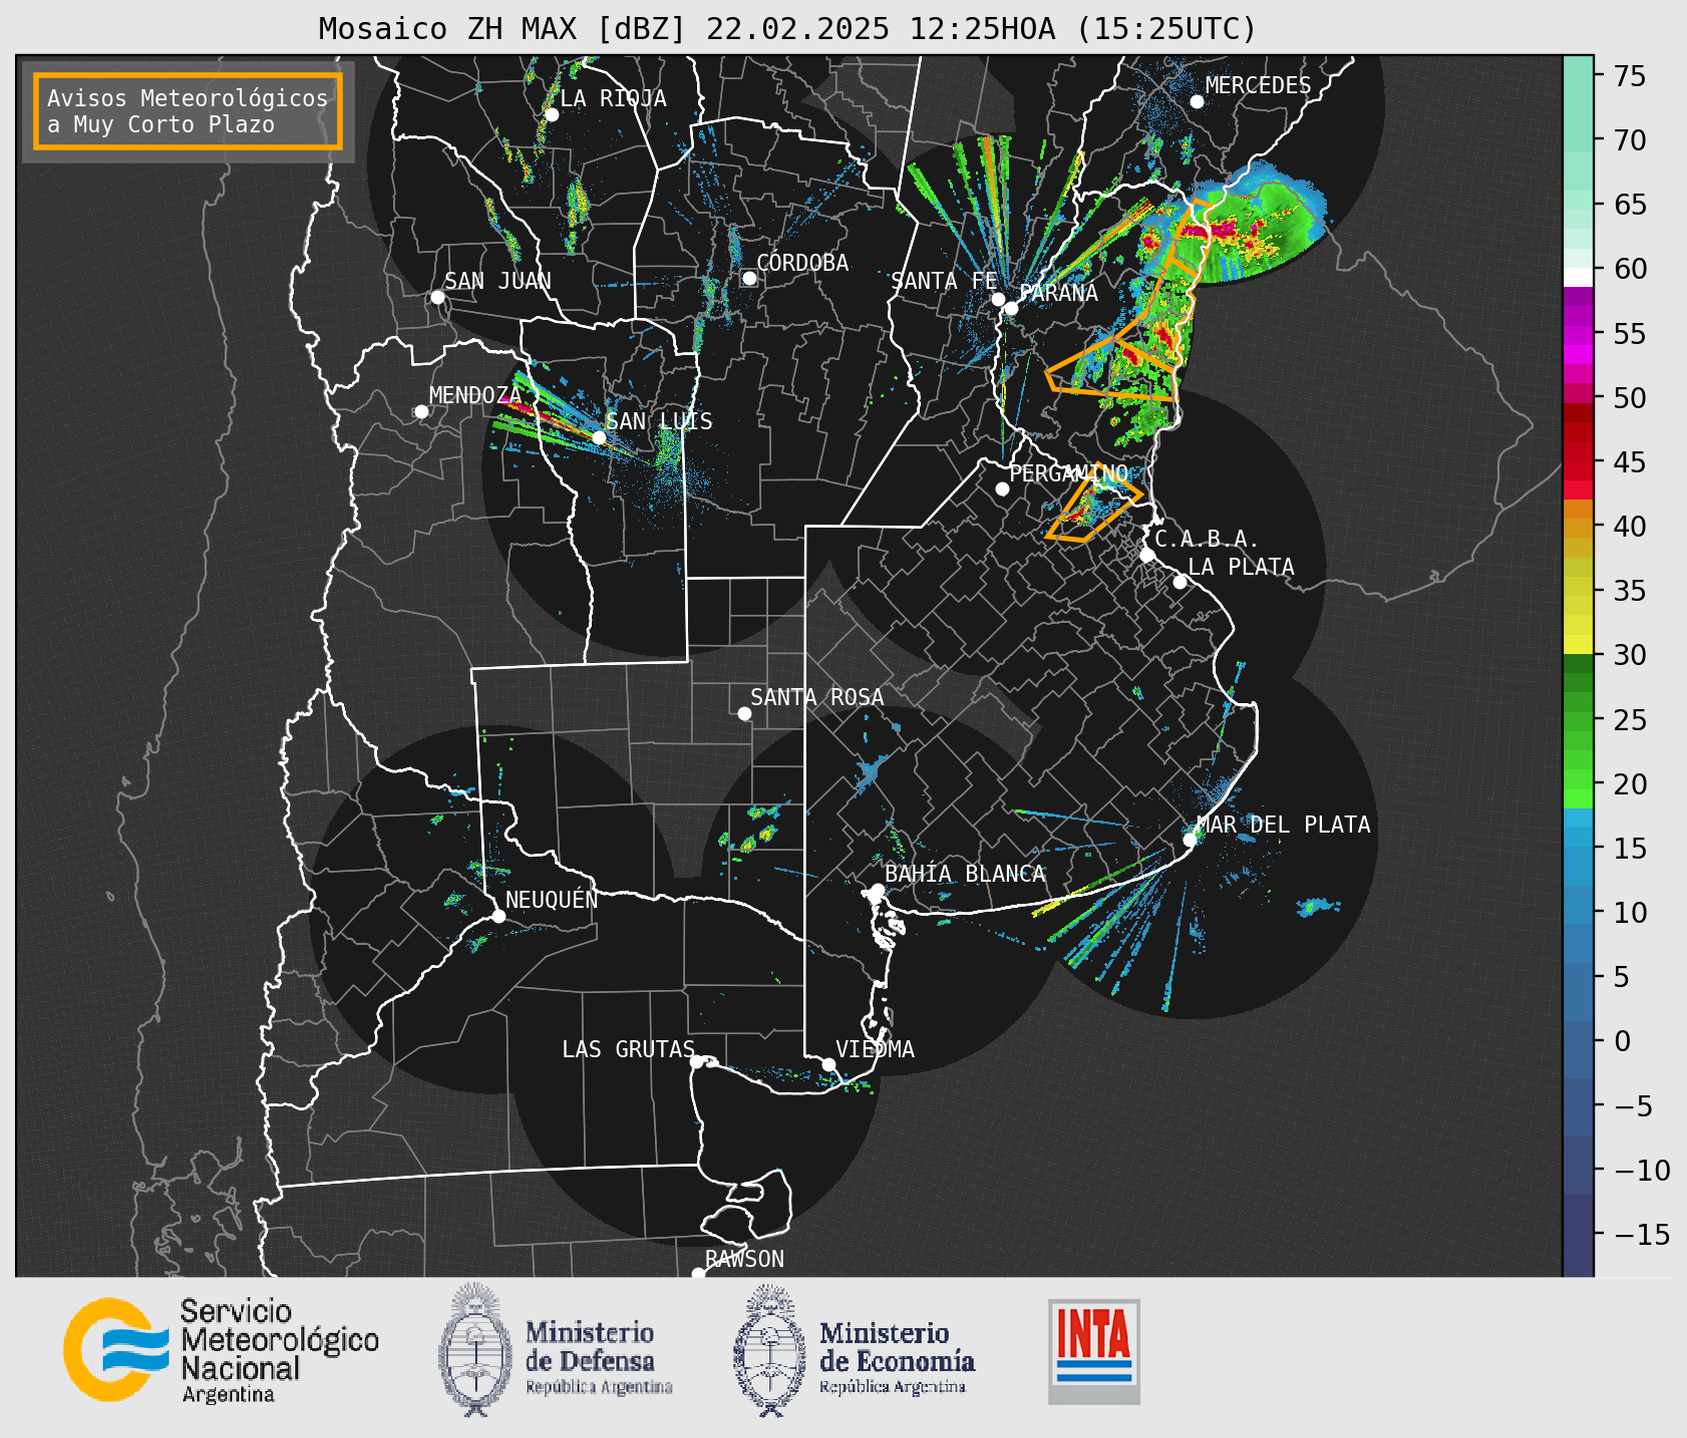Click the MENDOZA city label
Image resolution: width=1687 pixels, height=1438 pixels.
pos(476,396)
